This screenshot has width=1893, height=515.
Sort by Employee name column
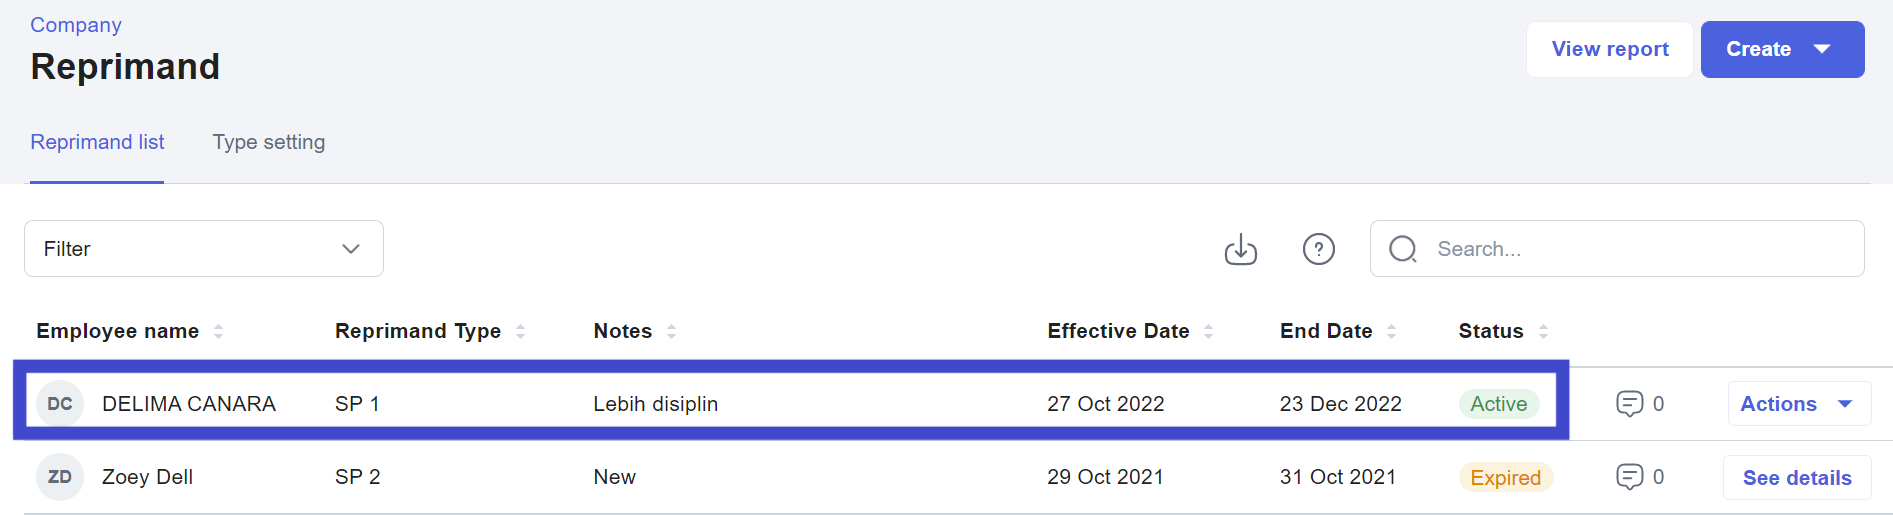218,332
